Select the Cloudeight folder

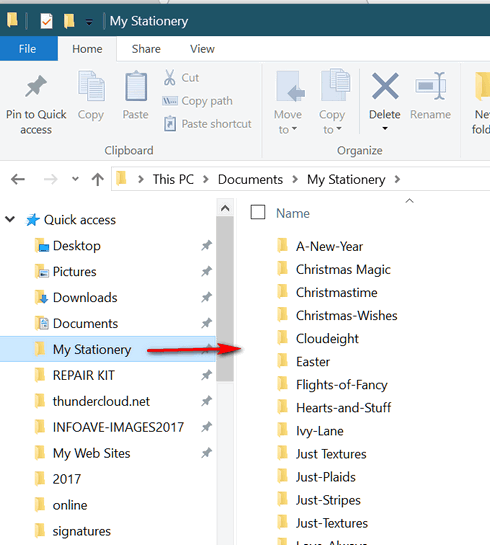coord(327,339)
